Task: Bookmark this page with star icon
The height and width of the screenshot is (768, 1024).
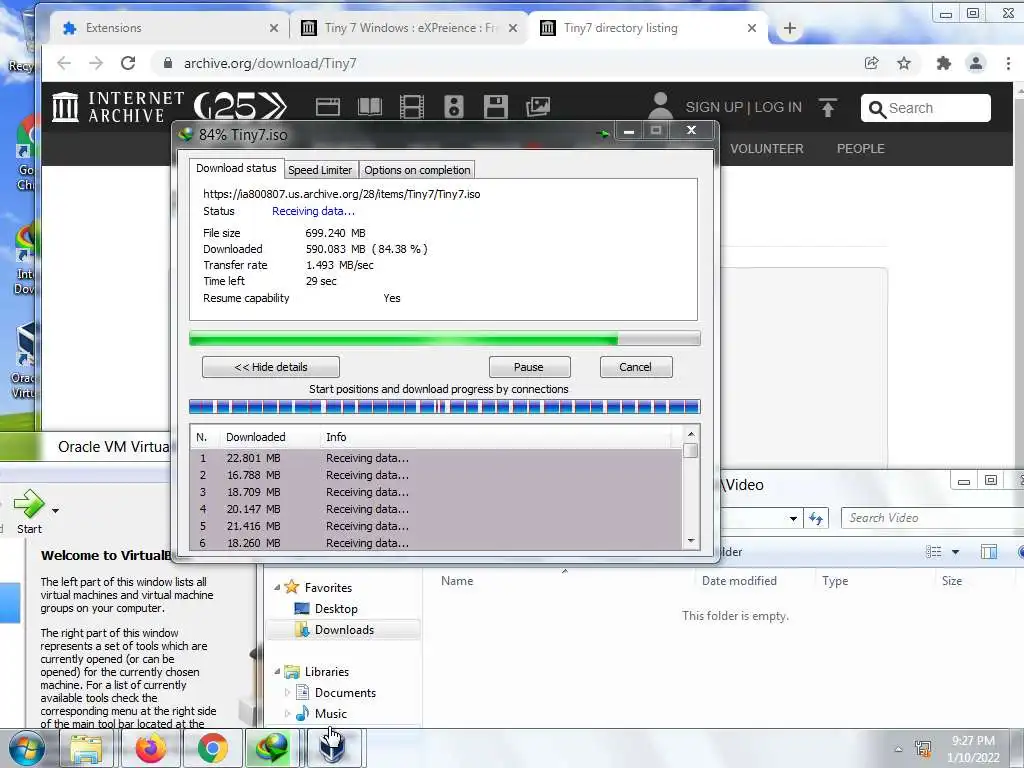Action: pos(904,63)
